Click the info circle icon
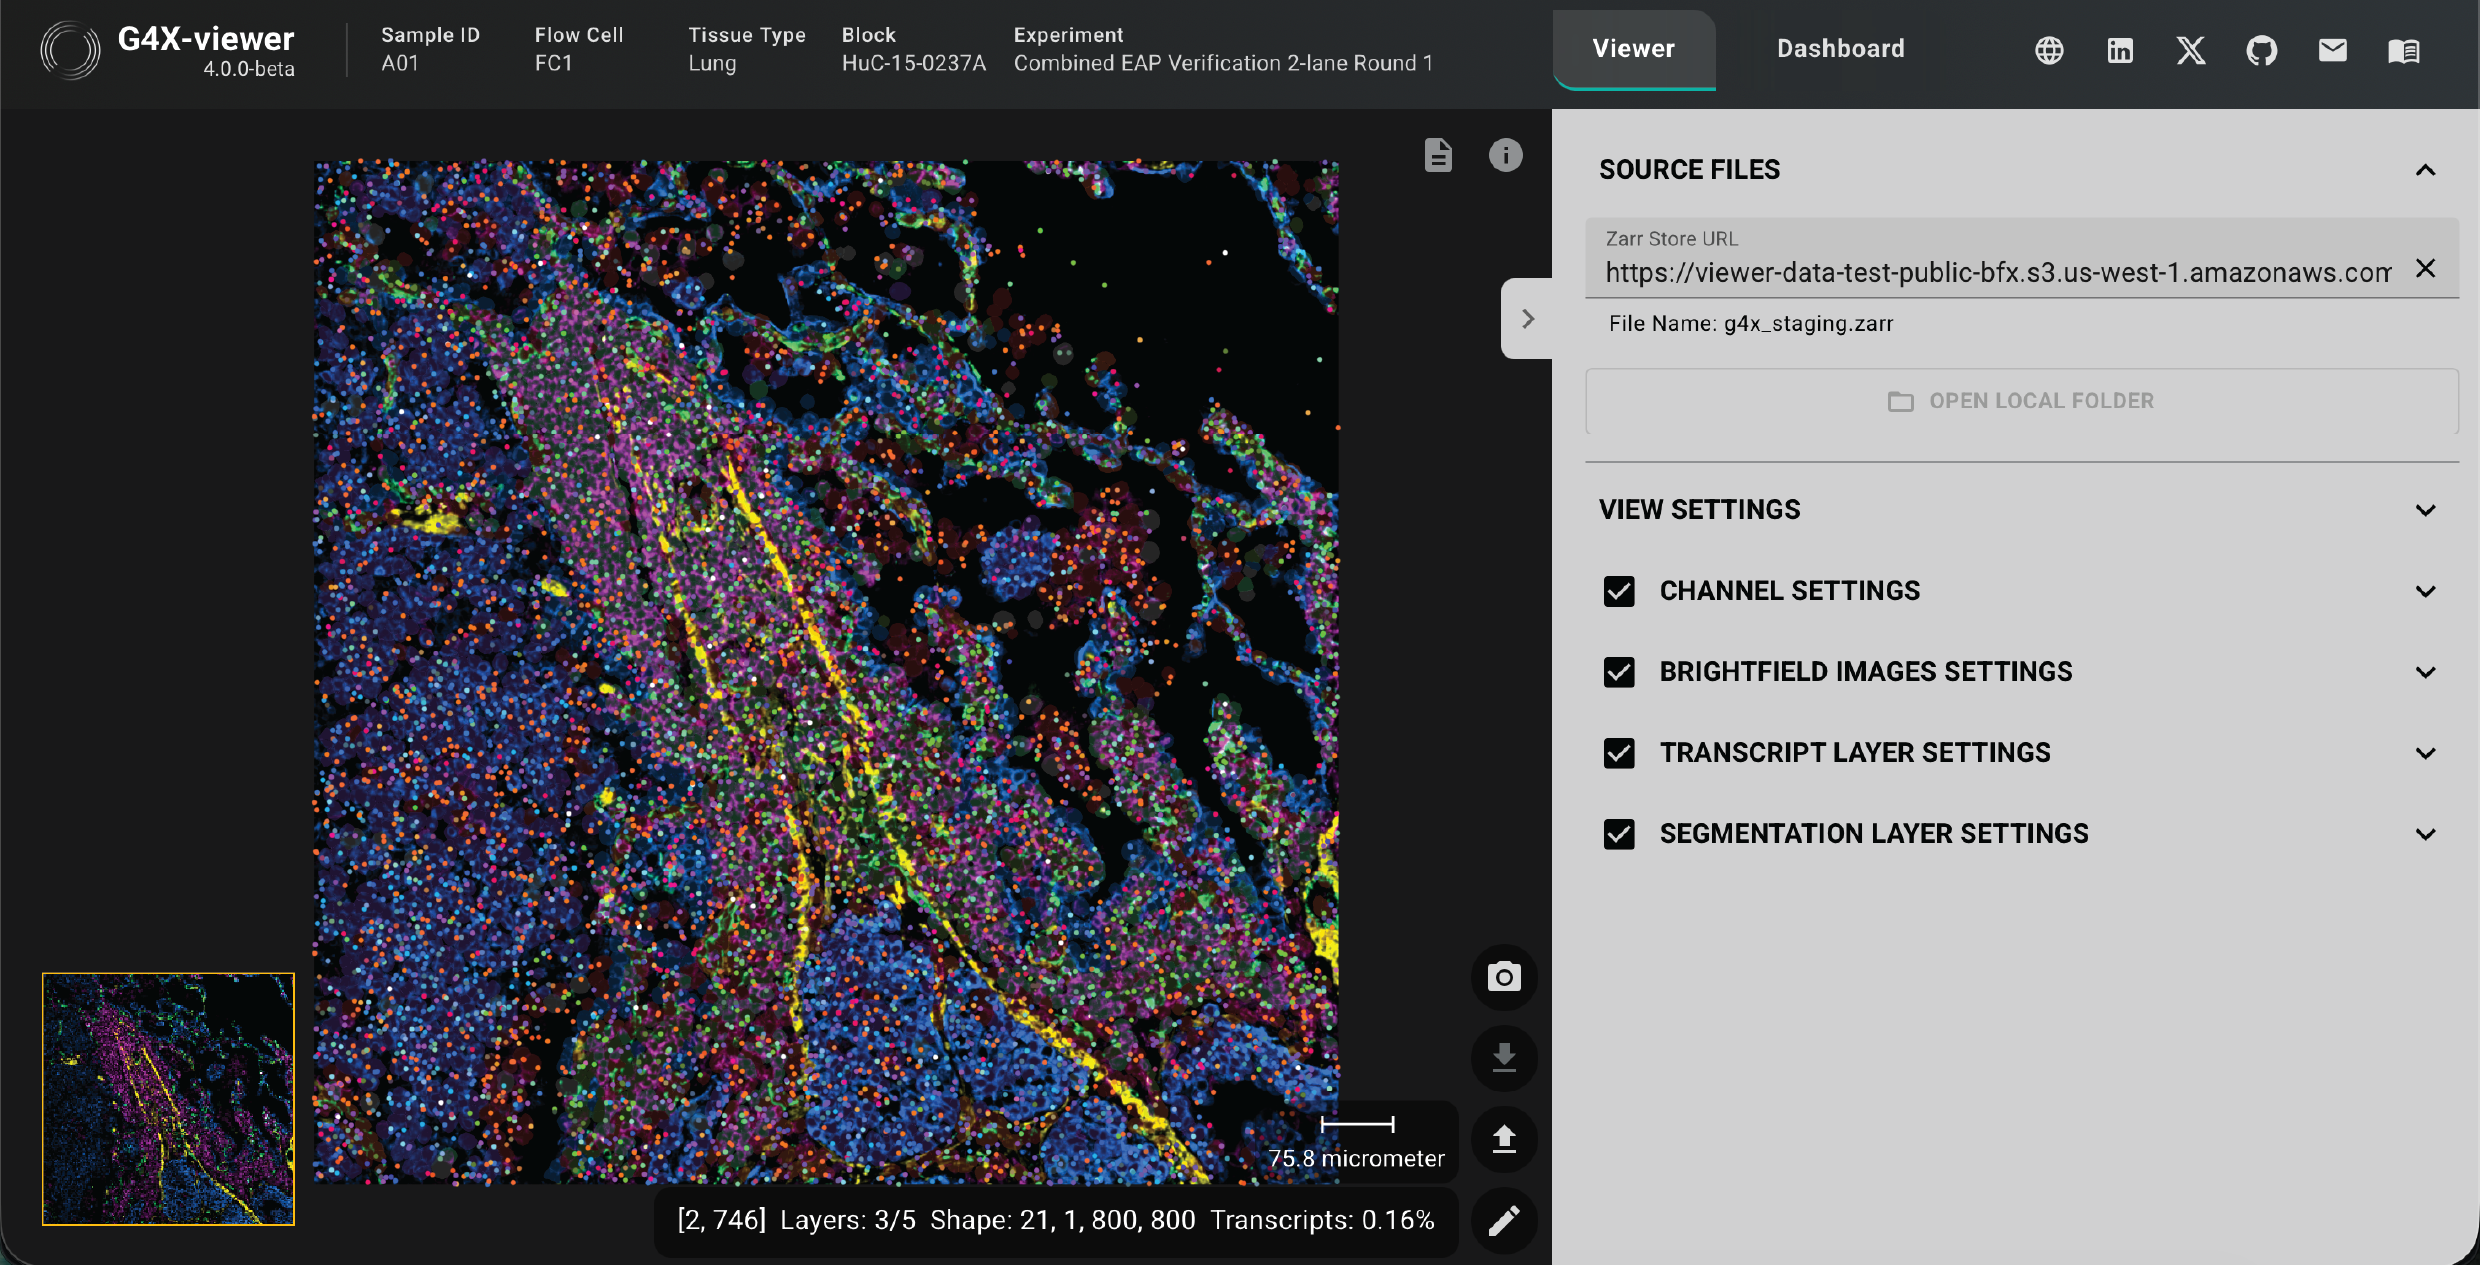The image size is (2481, 1265). point(1505,155)
